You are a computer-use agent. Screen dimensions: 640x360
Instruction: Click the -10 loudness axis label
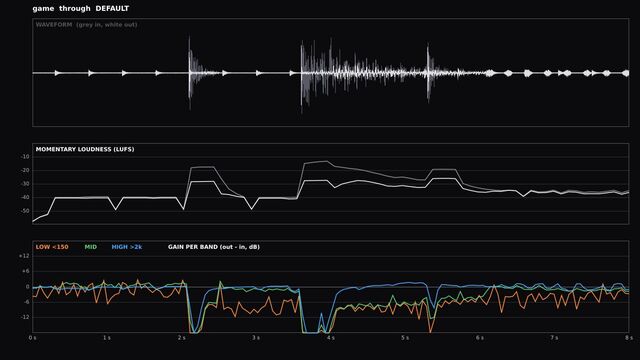pyautogui.click(x=25, y=157)
